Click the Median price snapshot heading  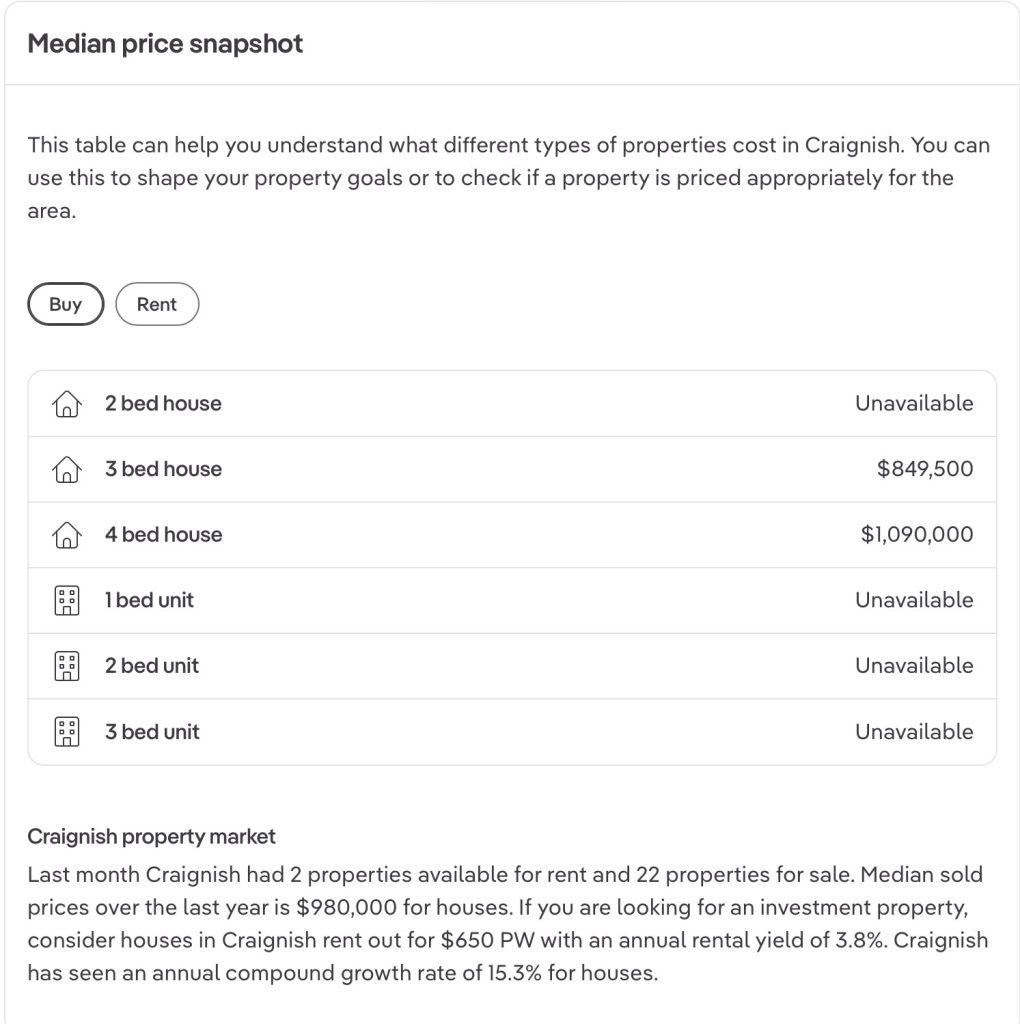pos(165,44)
